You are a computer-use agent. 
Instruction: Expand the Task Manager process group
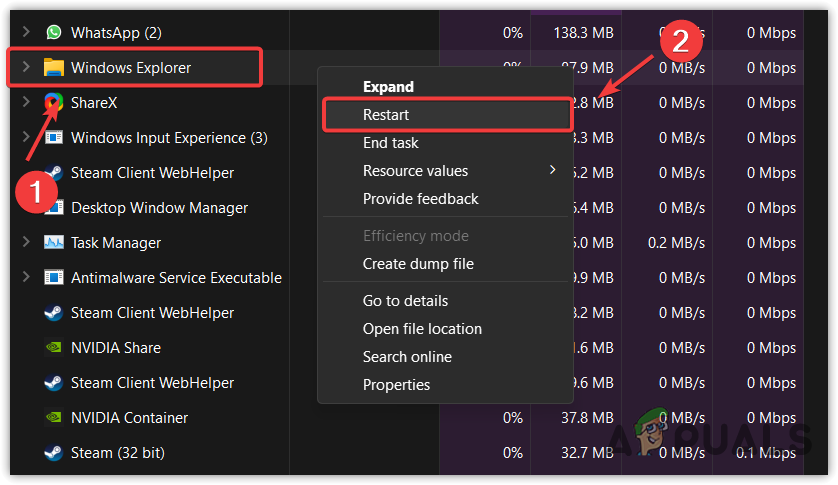pyautogui.click(x=26, y=243)
